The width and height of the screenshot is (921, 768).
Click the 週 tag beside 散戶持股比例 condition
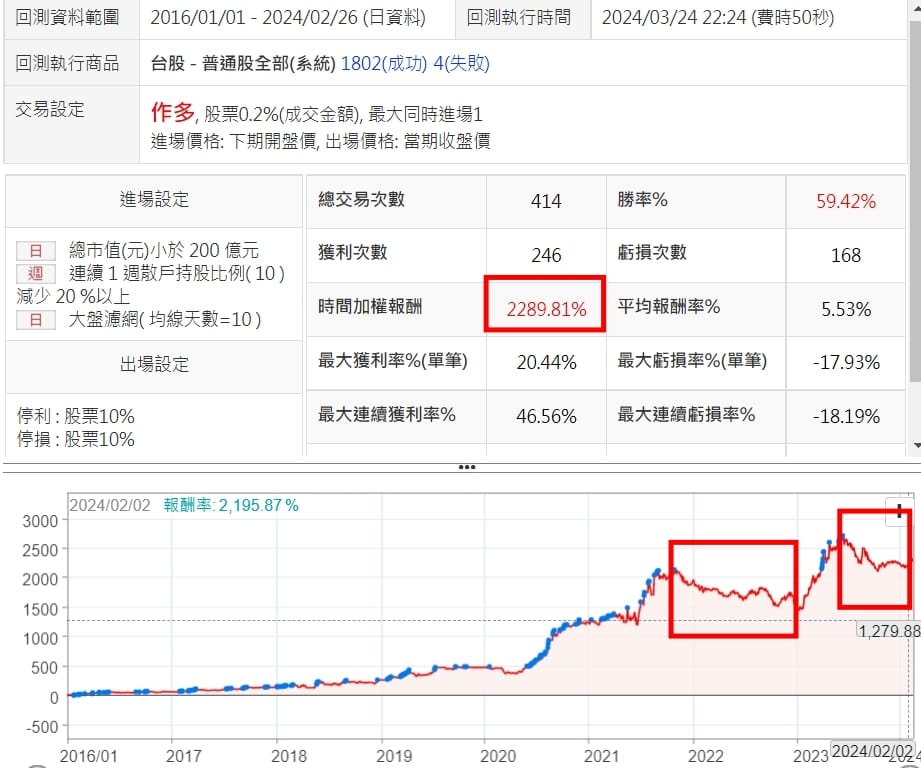coord(36,273)
